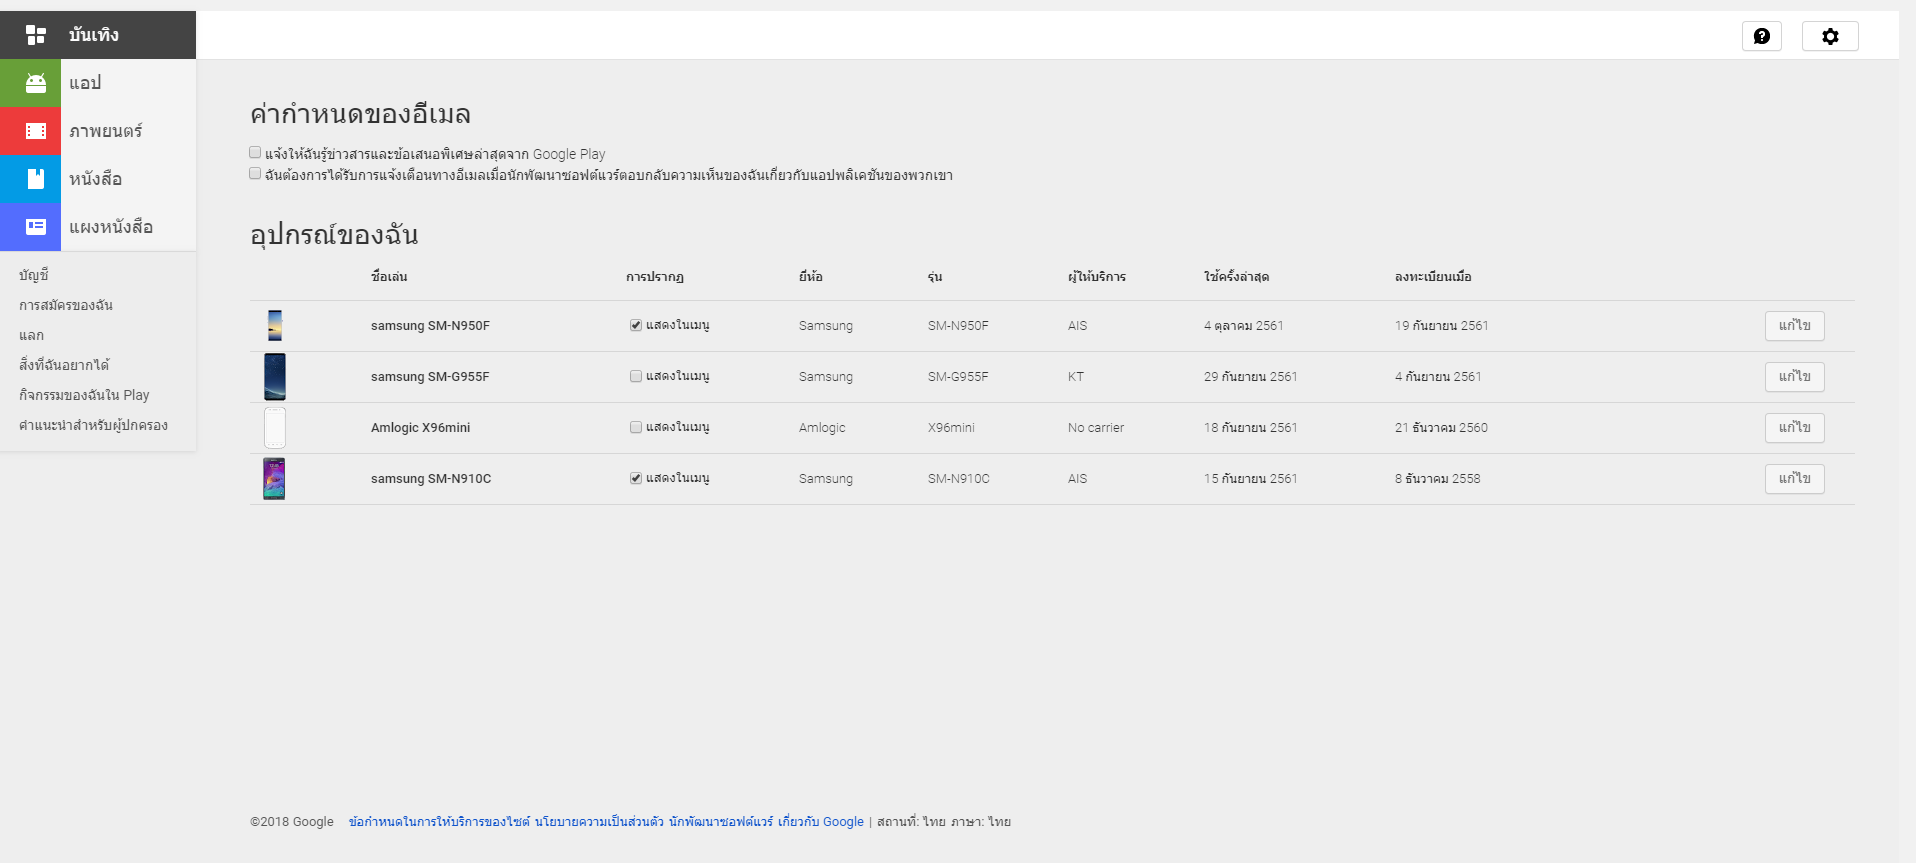Toggle developer reply email notification checkbox
This screenshot has height=863, width=1916.
tap(255, 174)
